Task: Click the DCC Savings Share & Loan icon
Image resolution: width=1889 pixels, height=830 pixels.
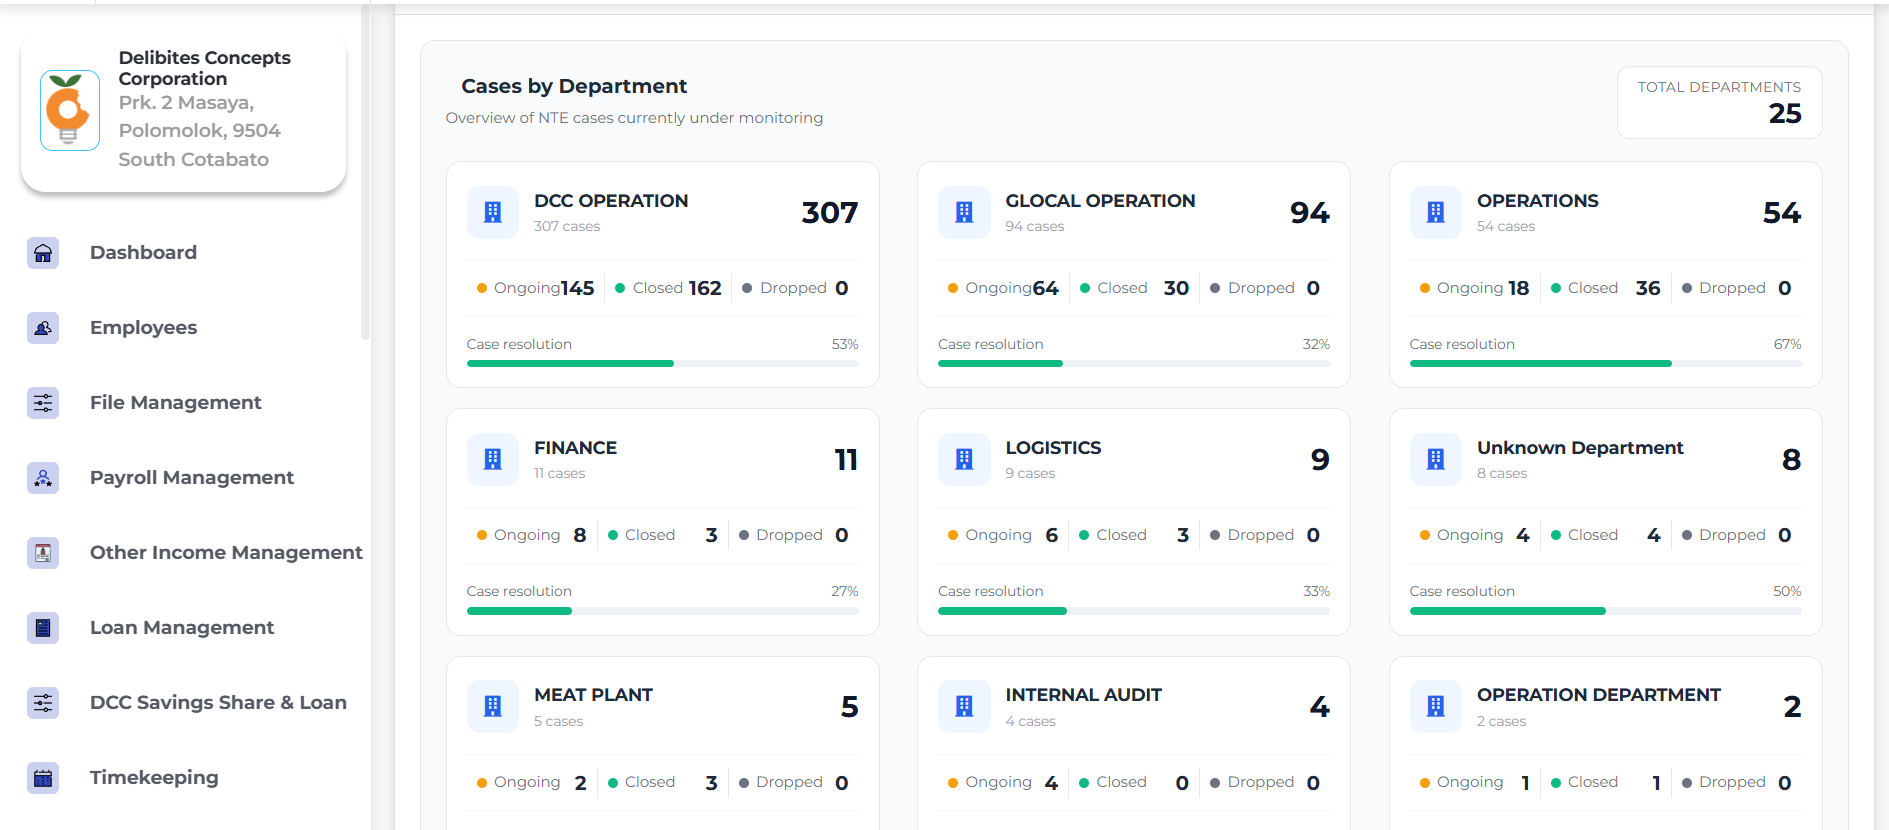Action: (x=43, y=703)
